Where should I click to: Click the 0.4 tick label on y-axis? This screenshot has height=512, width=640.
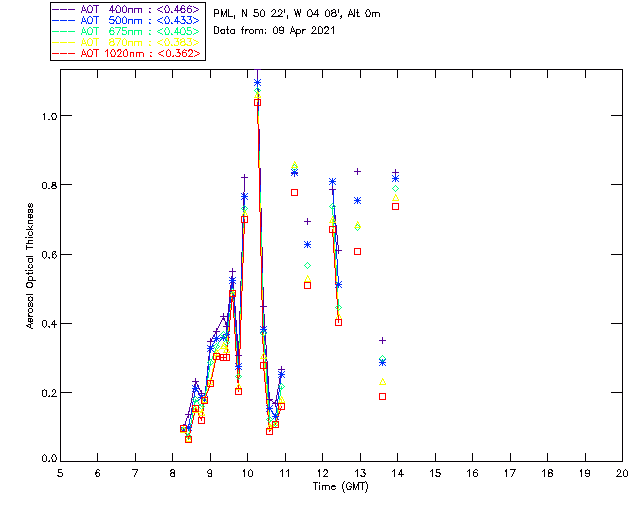[49, 324]
